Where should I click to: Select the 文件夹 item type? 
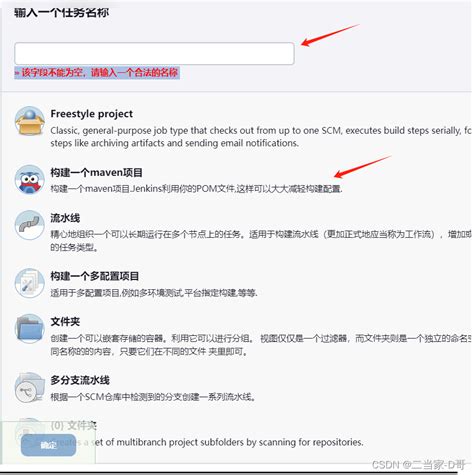[65, 322]
